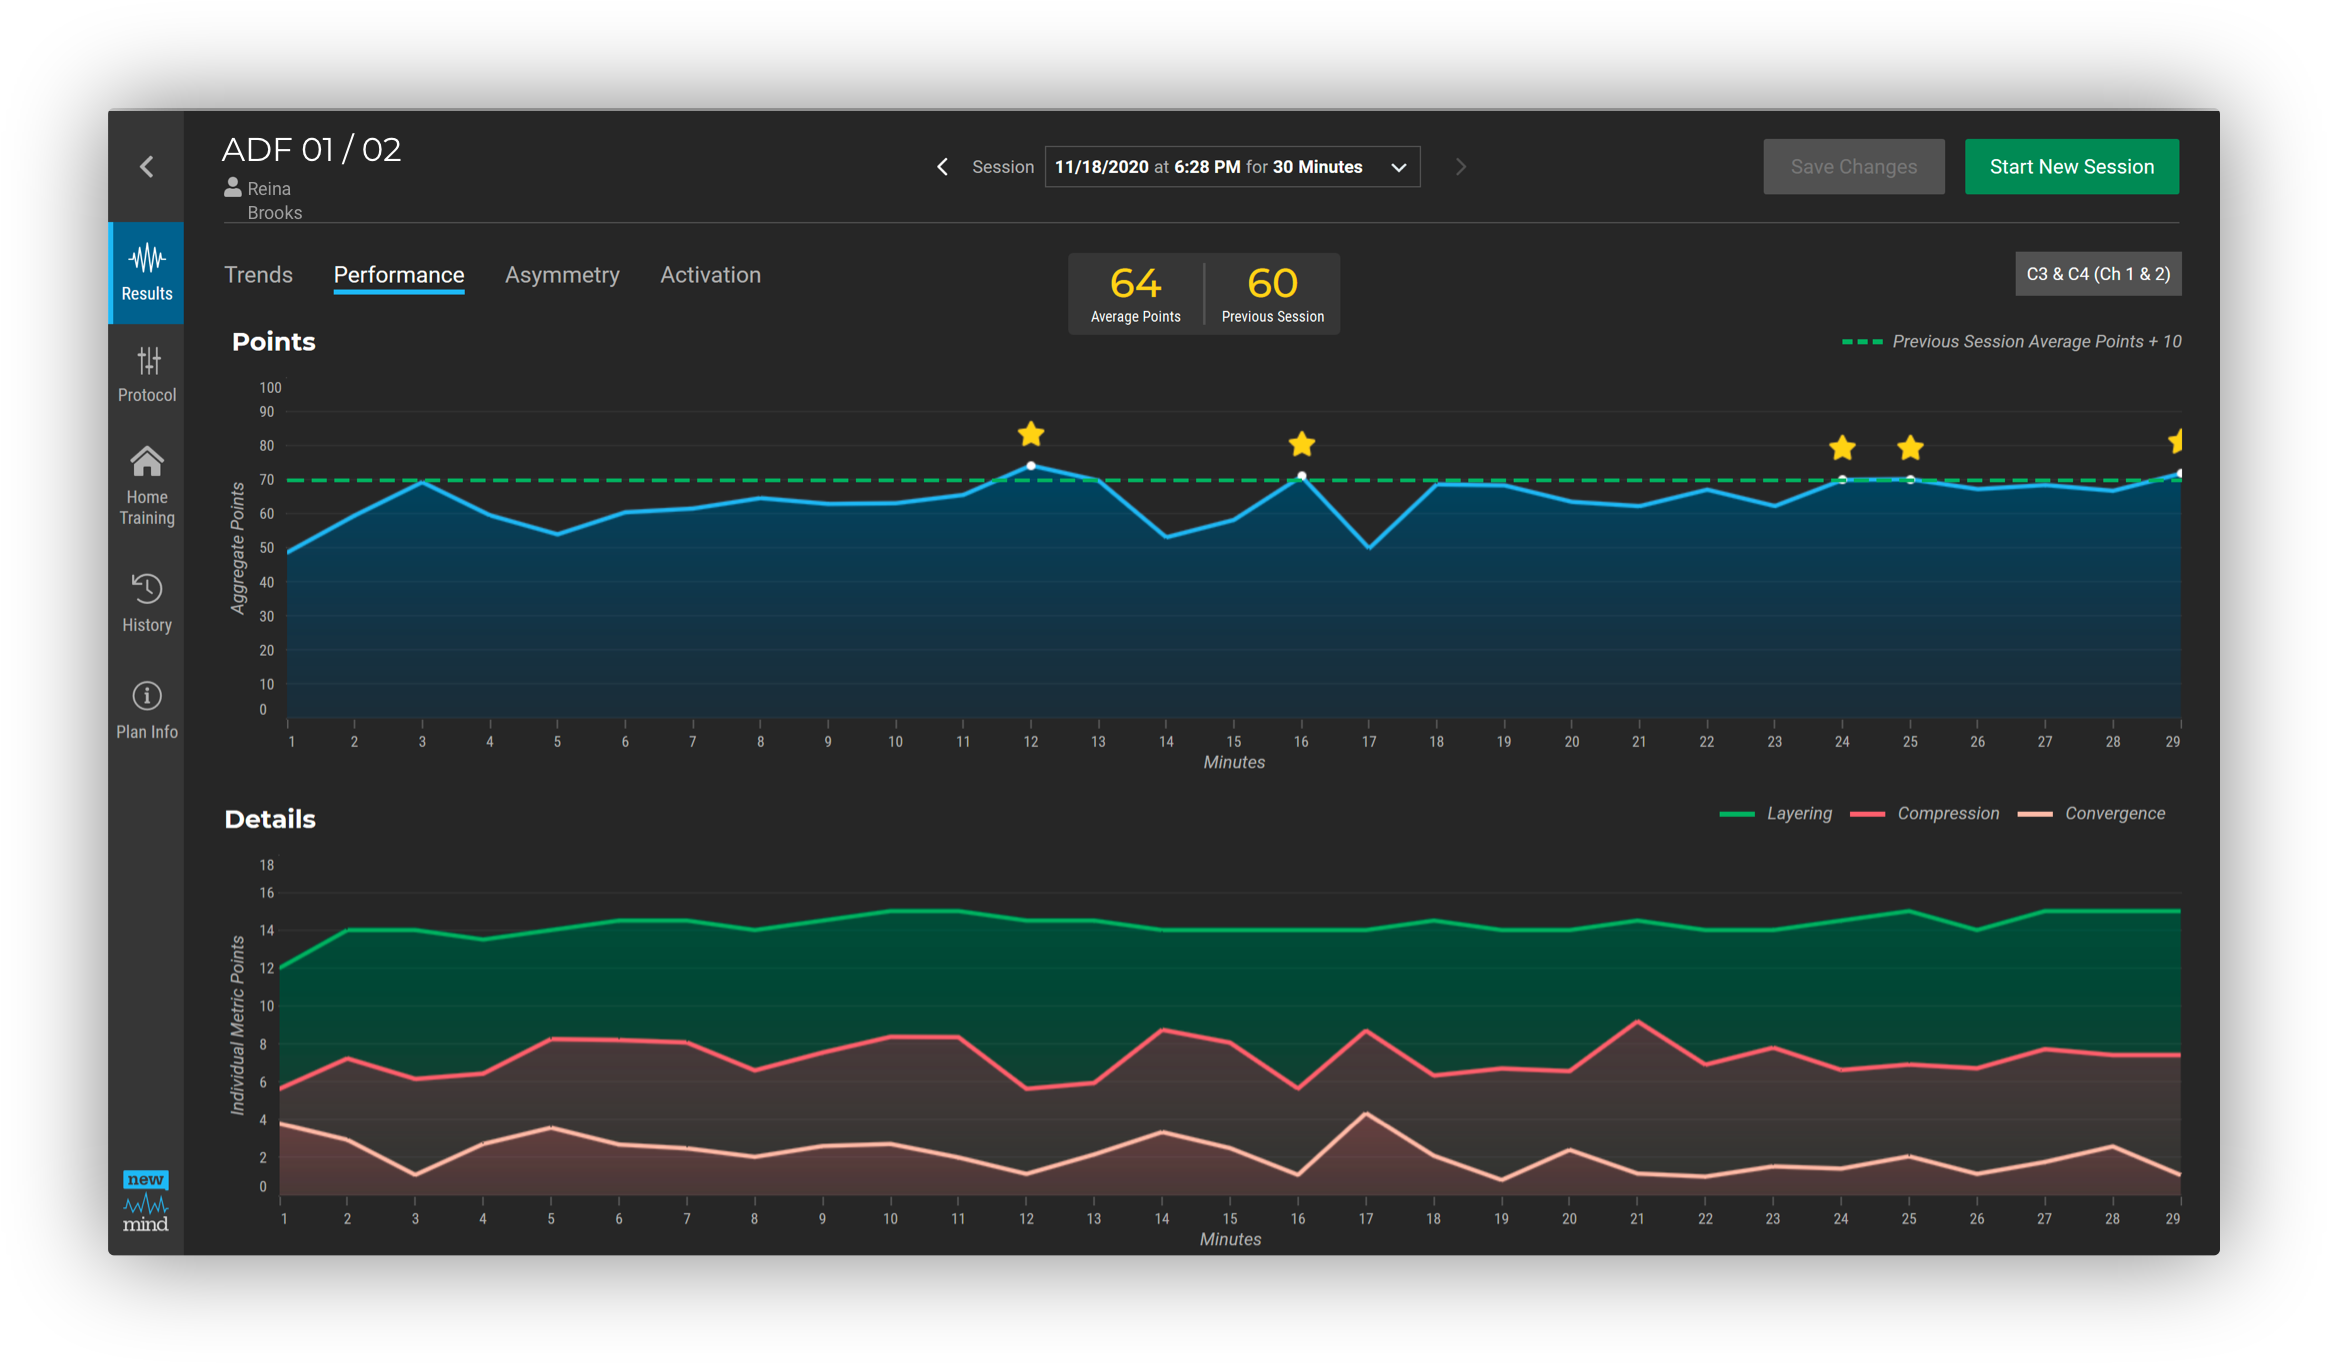Open the Plan Info icon
The width and height of the screenshot is (2328, 1365).
147,696
